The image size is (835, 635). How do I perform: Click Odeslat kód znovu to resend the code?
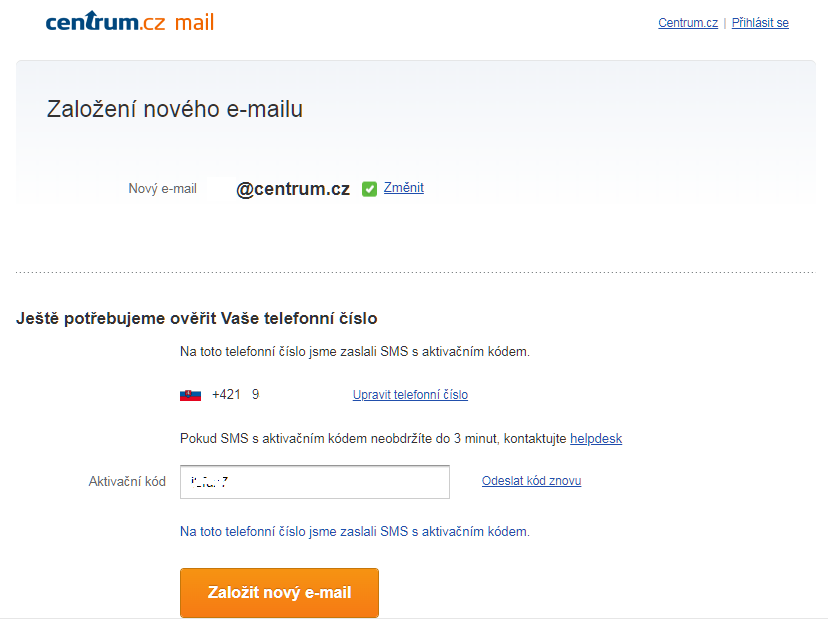(531, 481)
